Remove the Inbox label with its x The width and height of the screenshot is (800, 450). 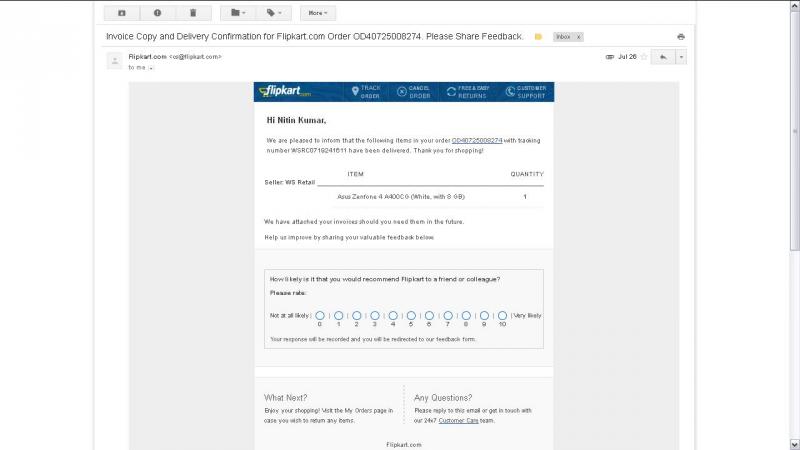pyautogui.click(x=579, y=37)
